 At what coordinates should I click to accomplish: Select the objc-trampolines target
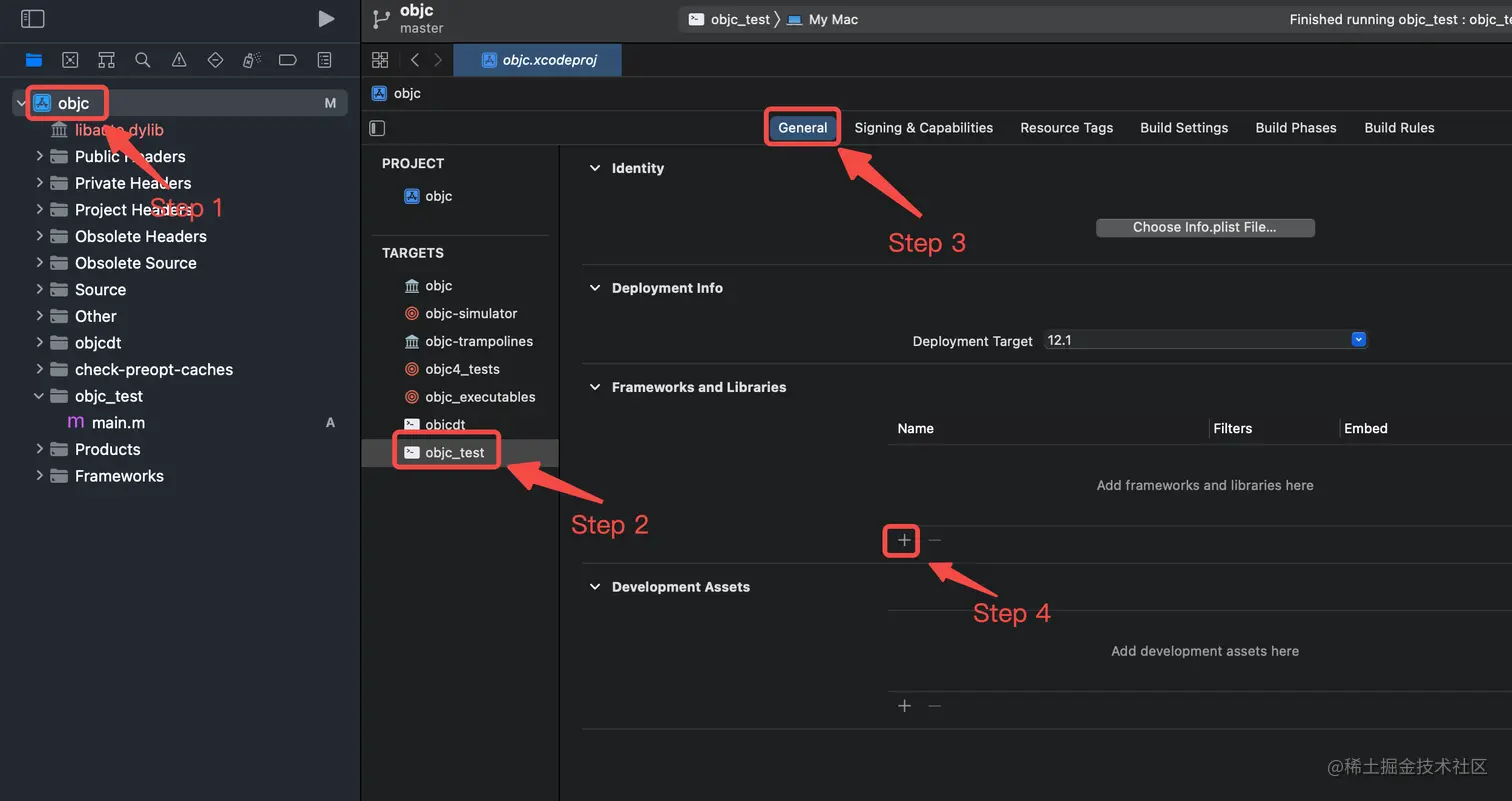coord(468,341)
